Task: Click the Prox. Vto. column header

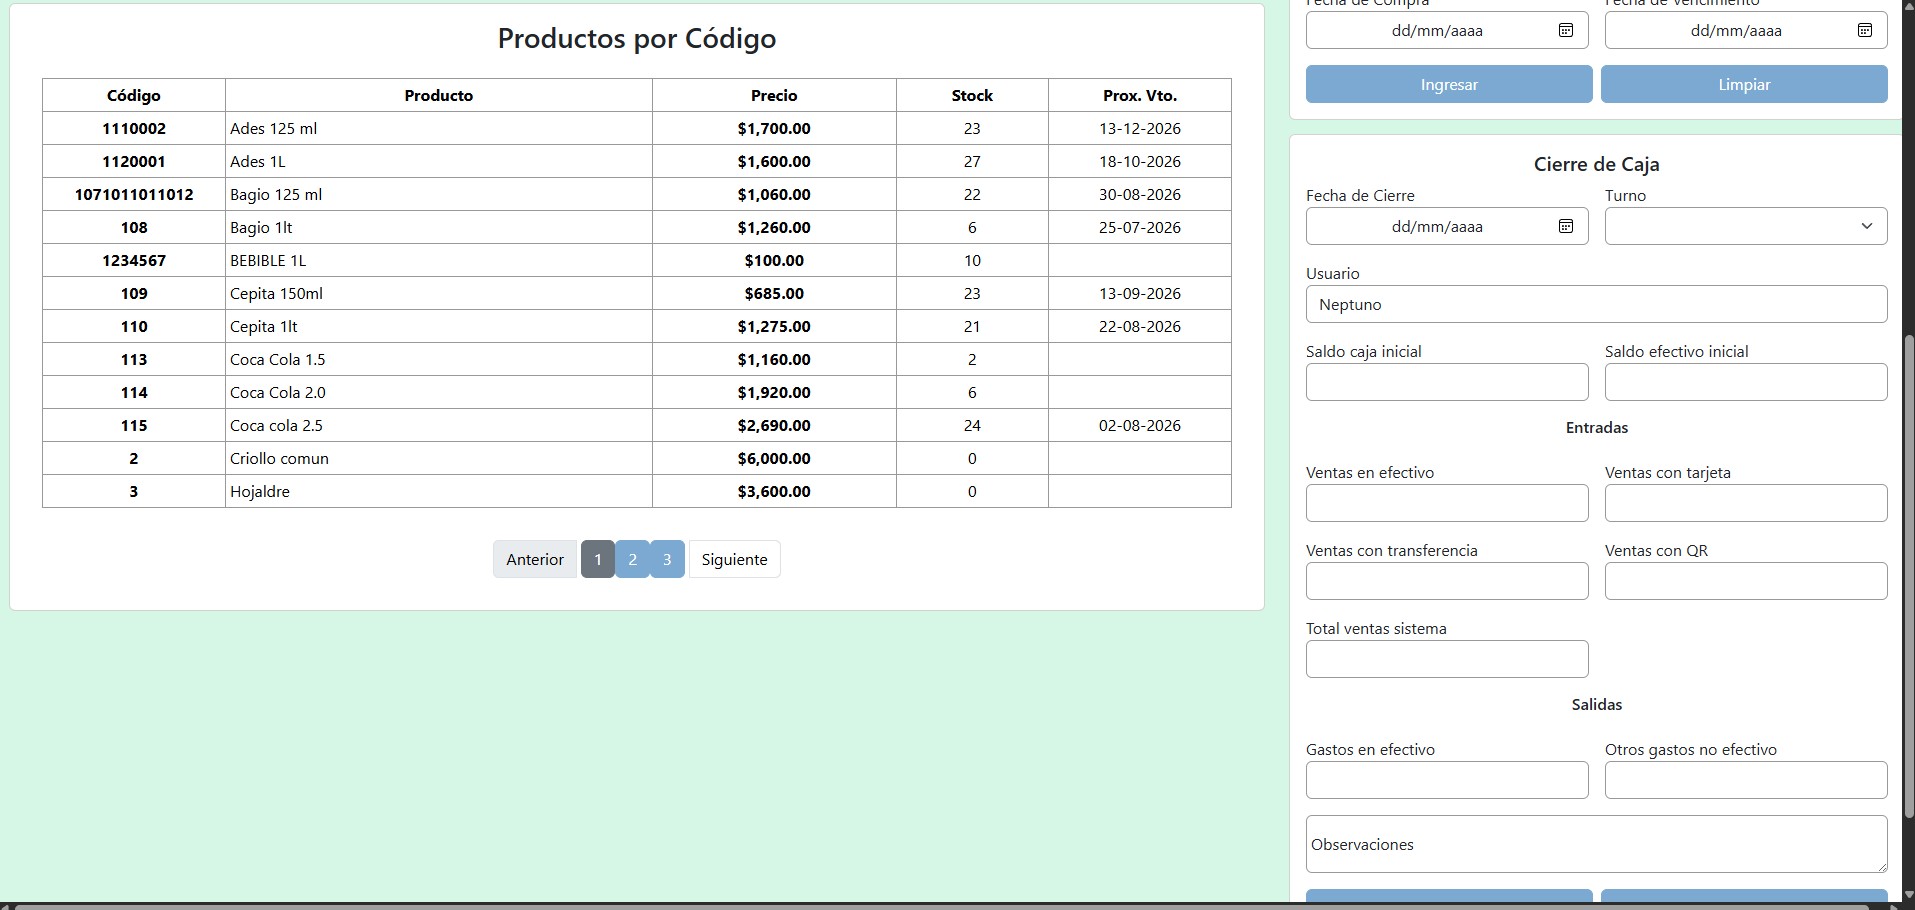Action: 1140,95
